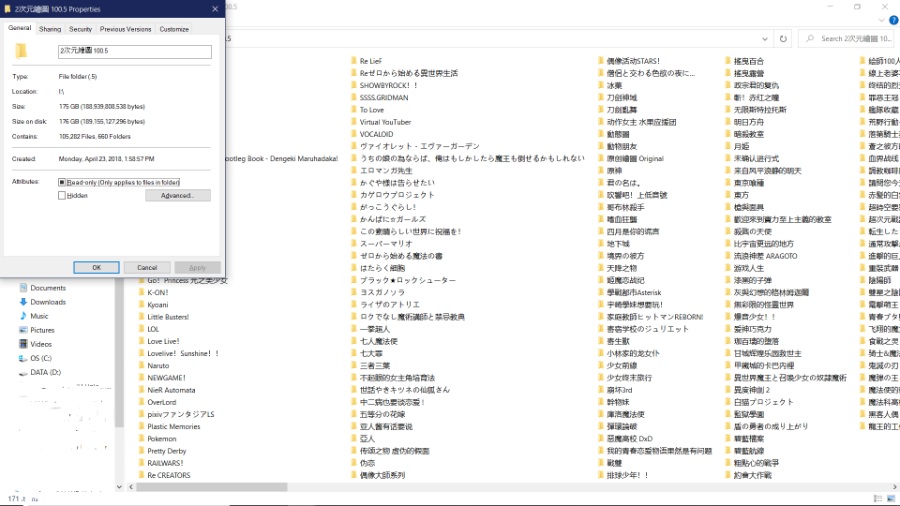Close the Properties dialog window
The image size is (900, 506).
point(215,9)
